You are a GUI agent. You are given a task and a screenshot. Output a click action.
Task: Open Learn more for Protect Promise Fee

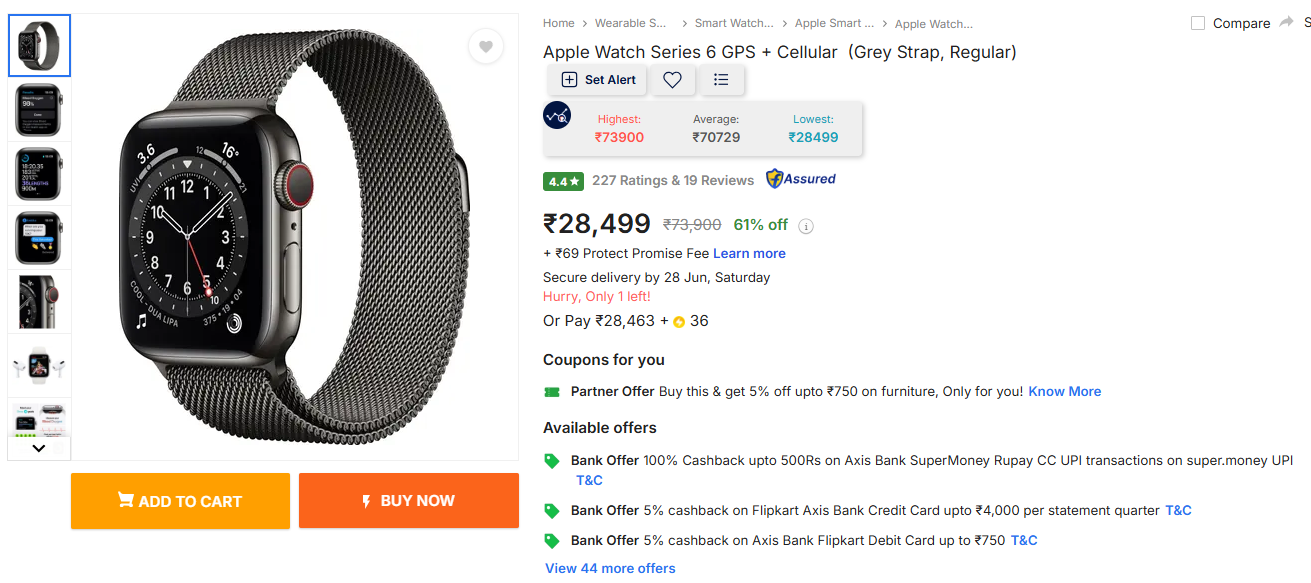(x=749, y=253)
